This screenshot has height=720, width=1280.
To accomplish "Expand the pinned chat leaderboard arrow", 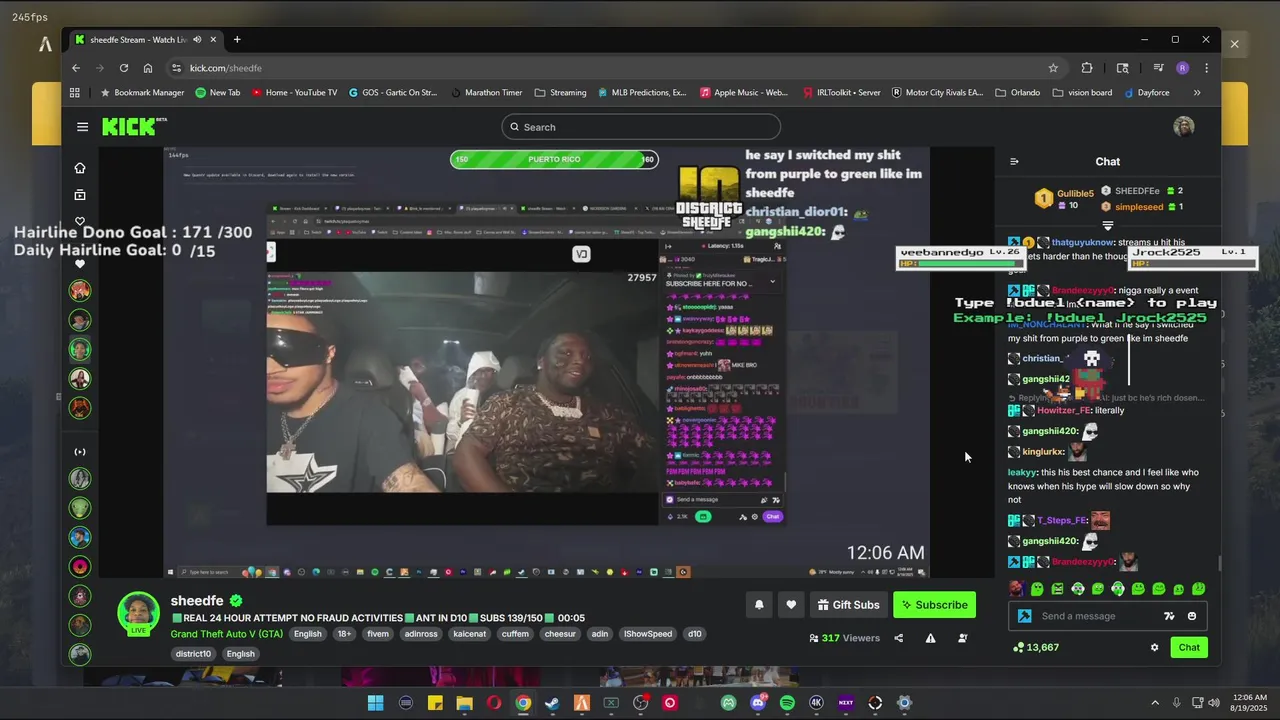I will [1107, 225].
